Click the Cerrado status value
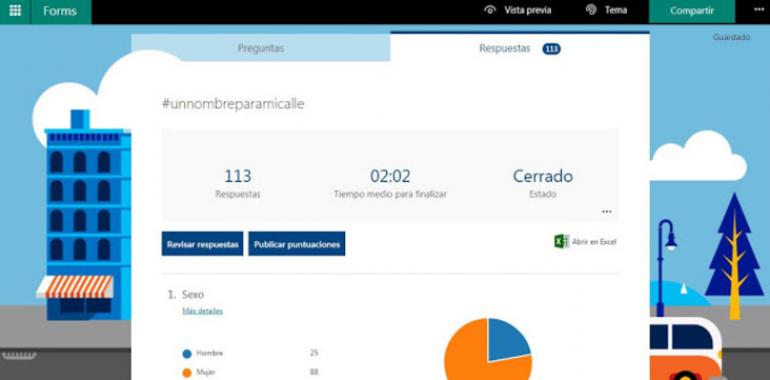This screenshot has height=380, width=770. click(543, 176)
